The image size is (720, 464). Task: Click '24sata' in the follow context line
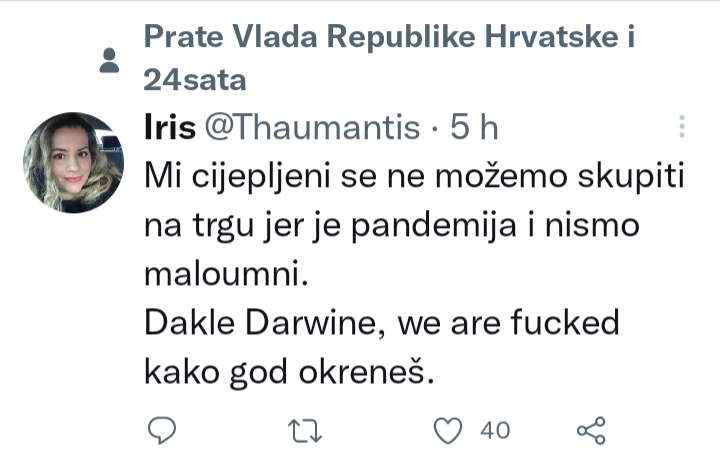click(194, 78)
